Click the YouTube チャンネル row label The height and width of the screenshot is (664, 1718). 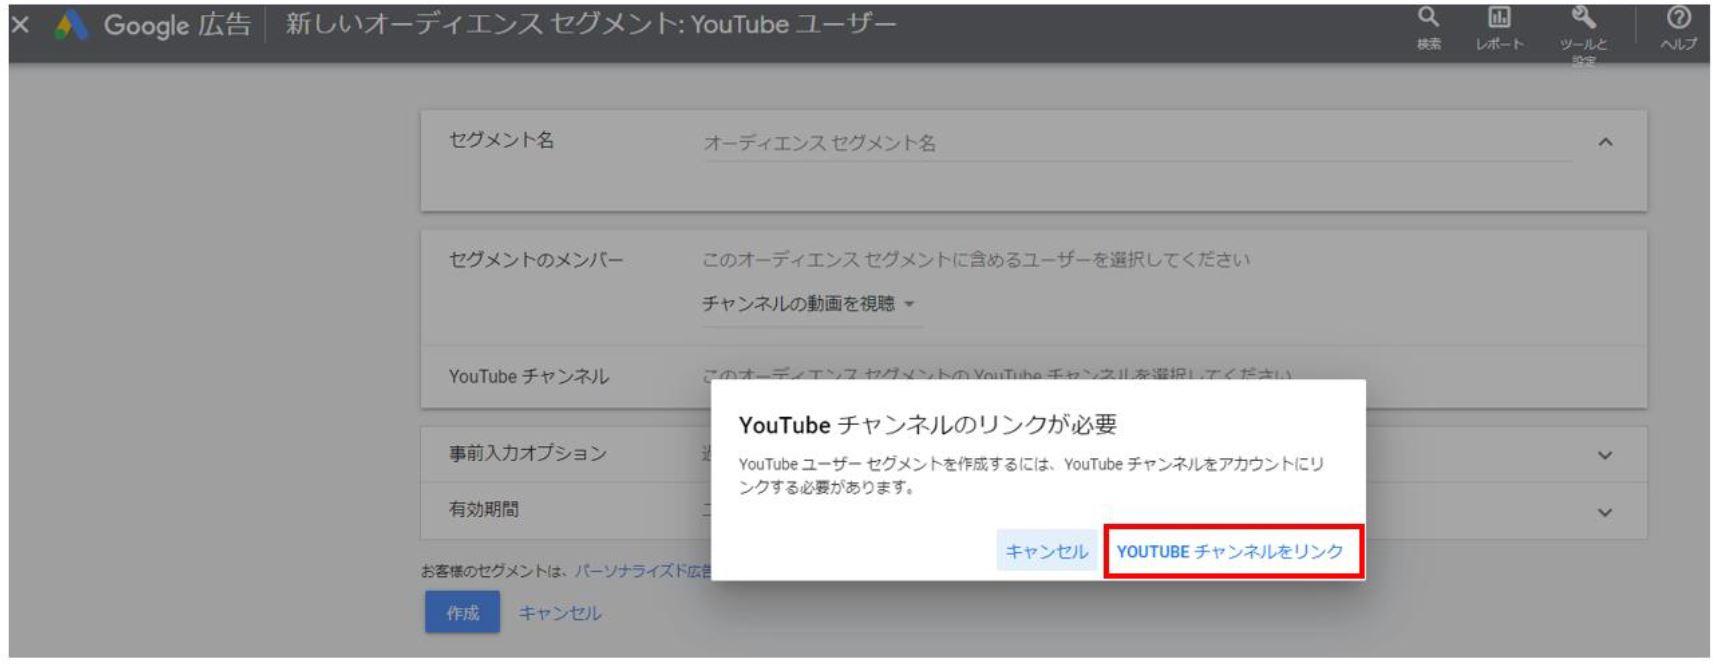pos(529,377)
